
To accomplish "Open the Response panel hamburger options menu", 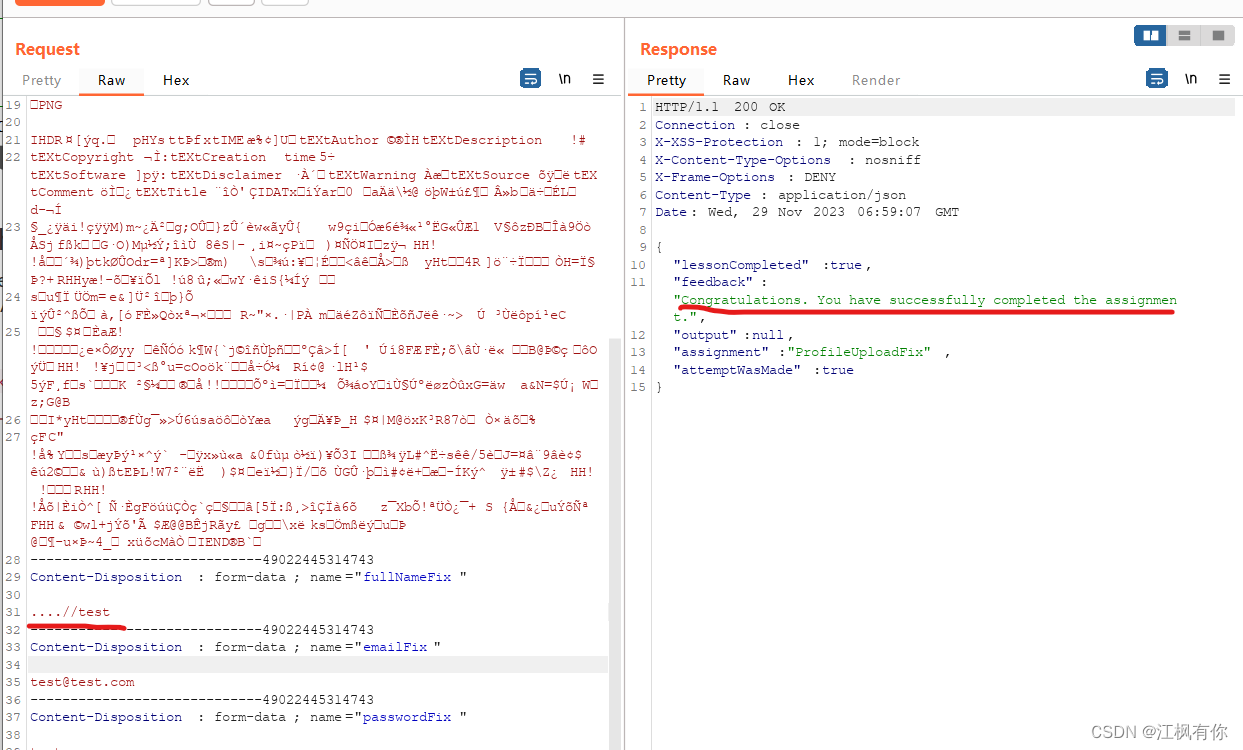I will pos(1224,79).
